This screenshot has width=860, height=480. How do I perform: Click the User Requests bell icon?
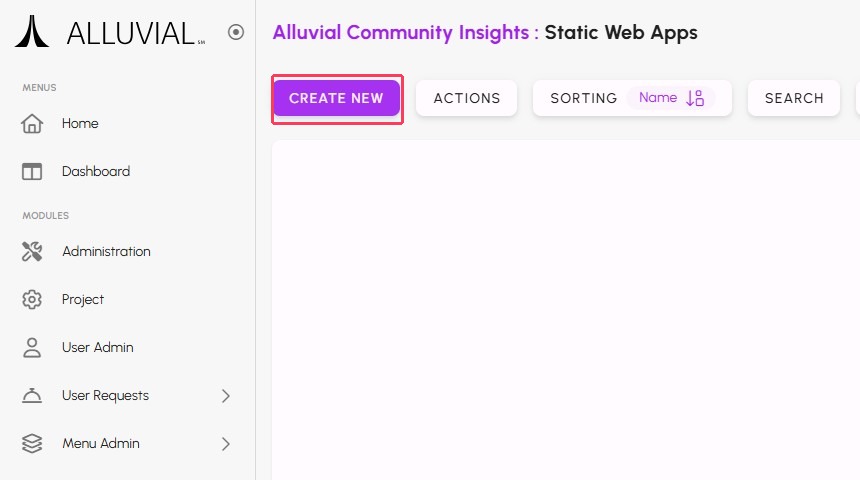[32, 396]
